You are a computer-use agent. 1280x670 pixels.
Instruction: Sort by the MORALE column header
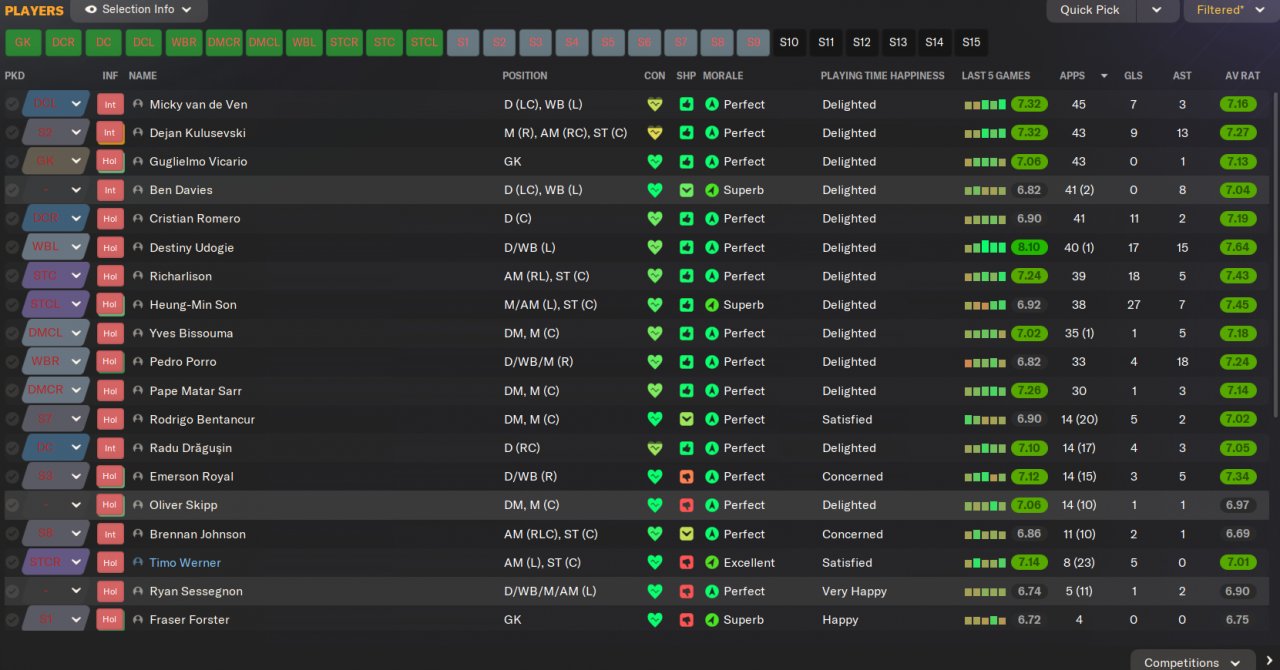coord(723,76)
